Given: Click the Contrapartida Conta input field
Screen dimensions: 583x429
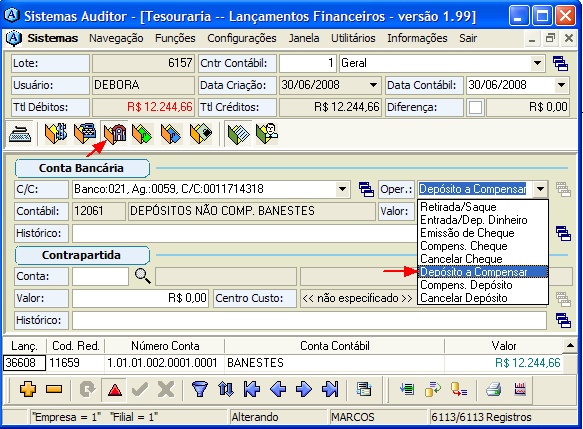Looking at the screenshot, I should pyautogui.click(x=100, y=277).
